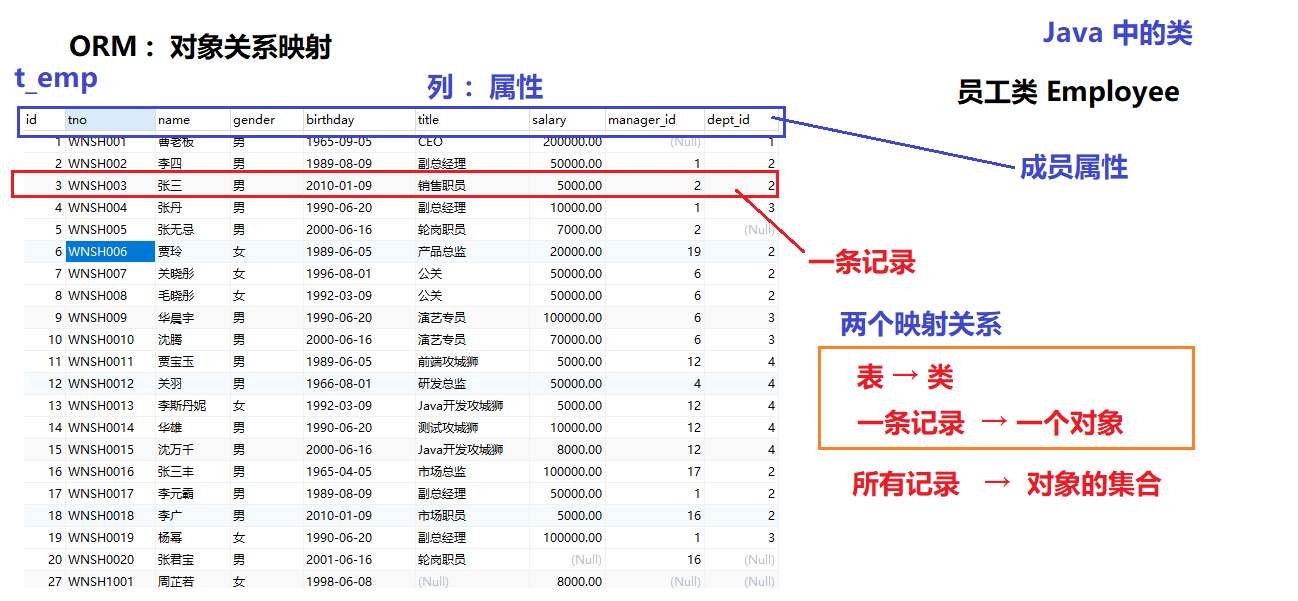The width and height of the screenshot is (1298, 601).
Task: Click the WNSH005 cell
Action: [110, 229]
